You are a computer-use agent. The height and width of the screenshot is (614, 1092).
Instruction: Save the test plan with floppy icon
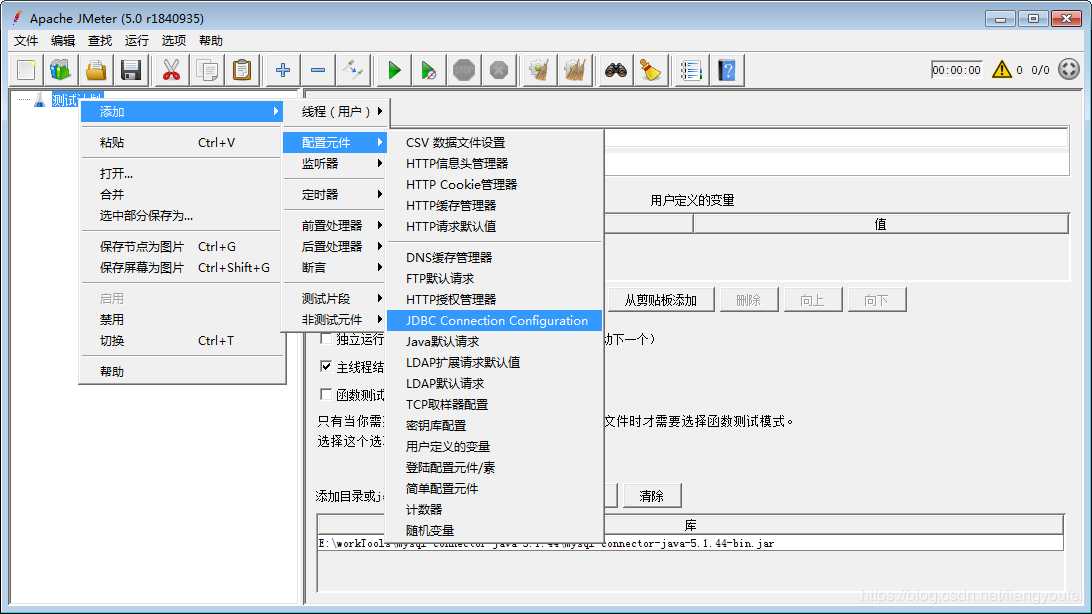[x=131, y=70]
